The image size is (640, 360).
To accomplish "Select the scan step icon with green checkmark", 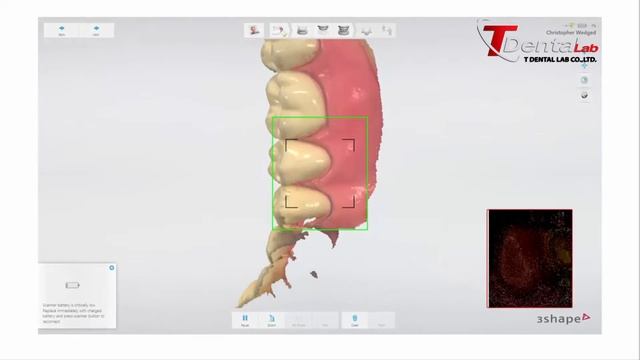I will pos(280,31).
